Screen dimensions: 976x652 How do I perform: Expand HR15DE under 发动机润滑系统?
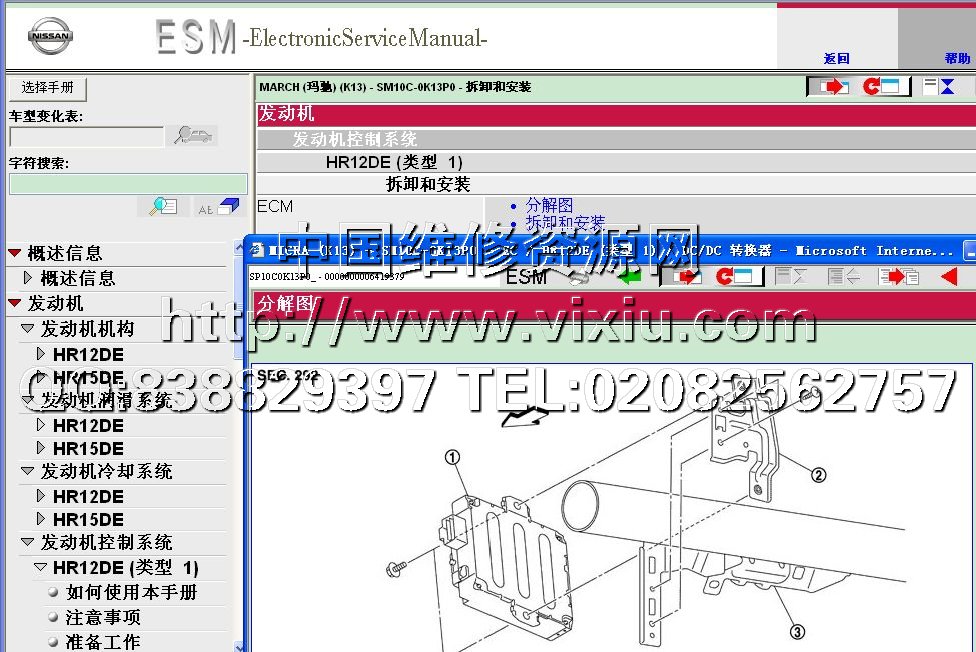click(40, 448)
